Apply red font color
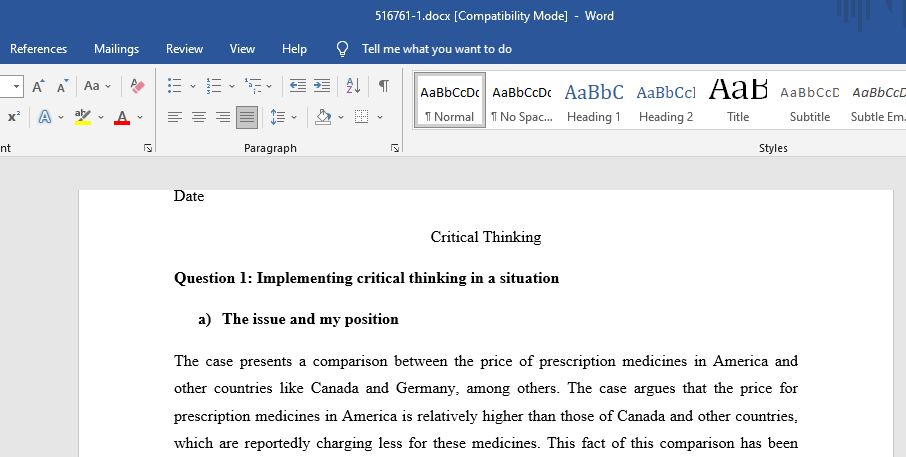This screenshot has height=457, width=906. coord(122,117)
